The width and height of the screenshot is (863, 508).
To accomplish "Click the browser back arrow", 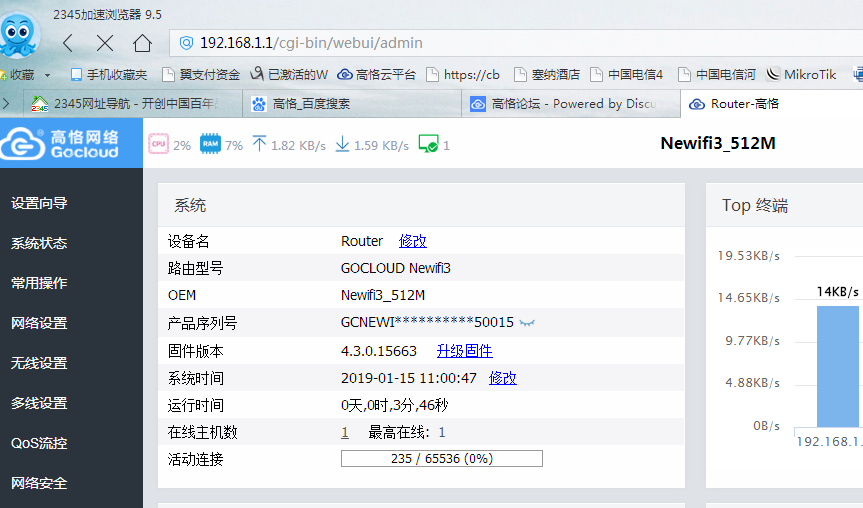I will coord(68,43).
